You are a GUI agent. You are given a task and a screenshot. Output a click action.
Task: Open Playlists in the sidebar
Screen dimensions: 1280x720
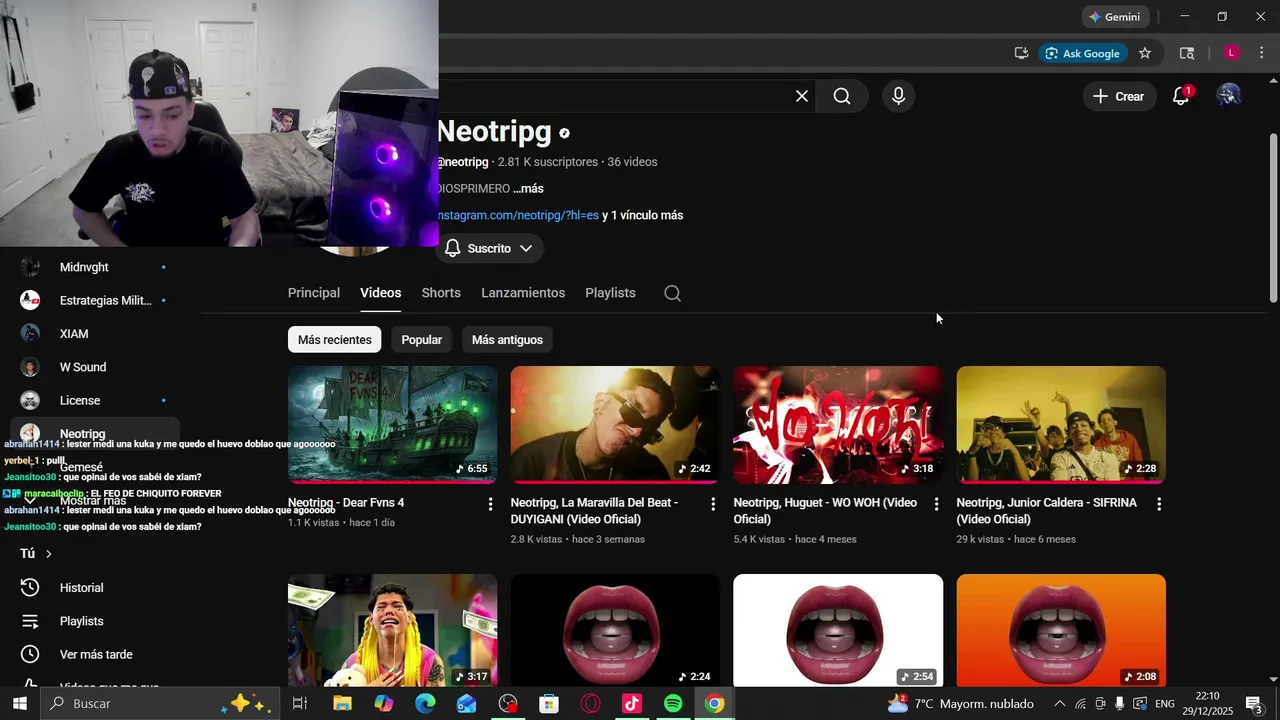click(95, 621)
